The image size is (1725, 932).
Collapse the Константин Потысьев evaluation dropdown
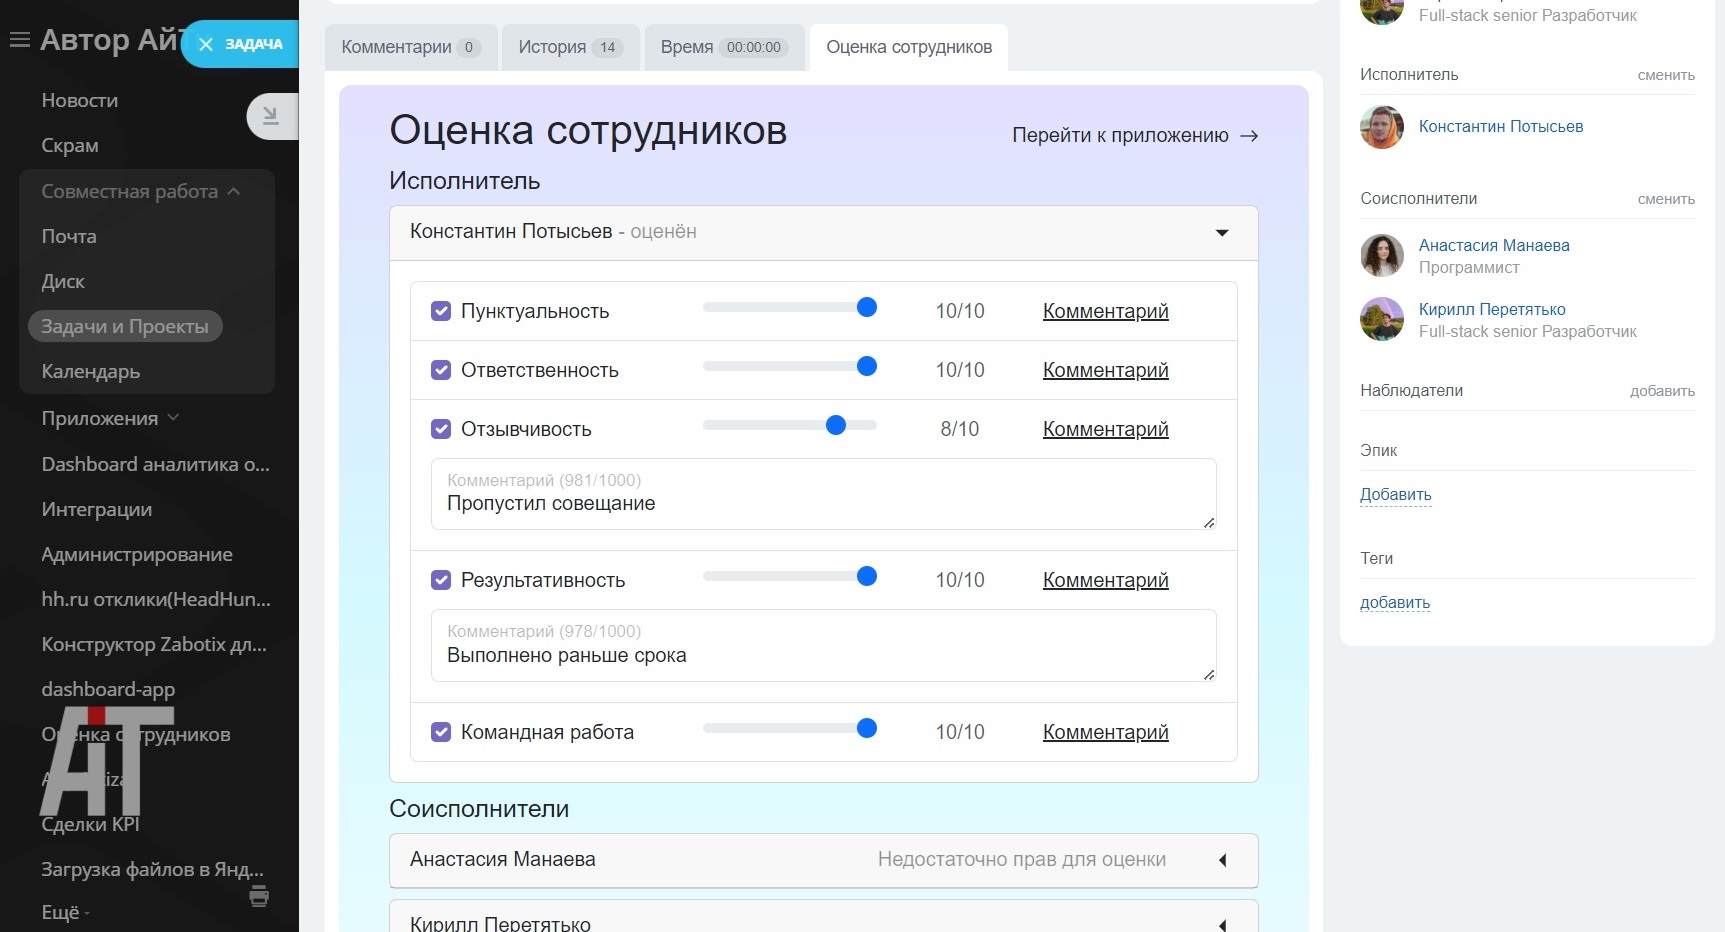click(1221, 233)
